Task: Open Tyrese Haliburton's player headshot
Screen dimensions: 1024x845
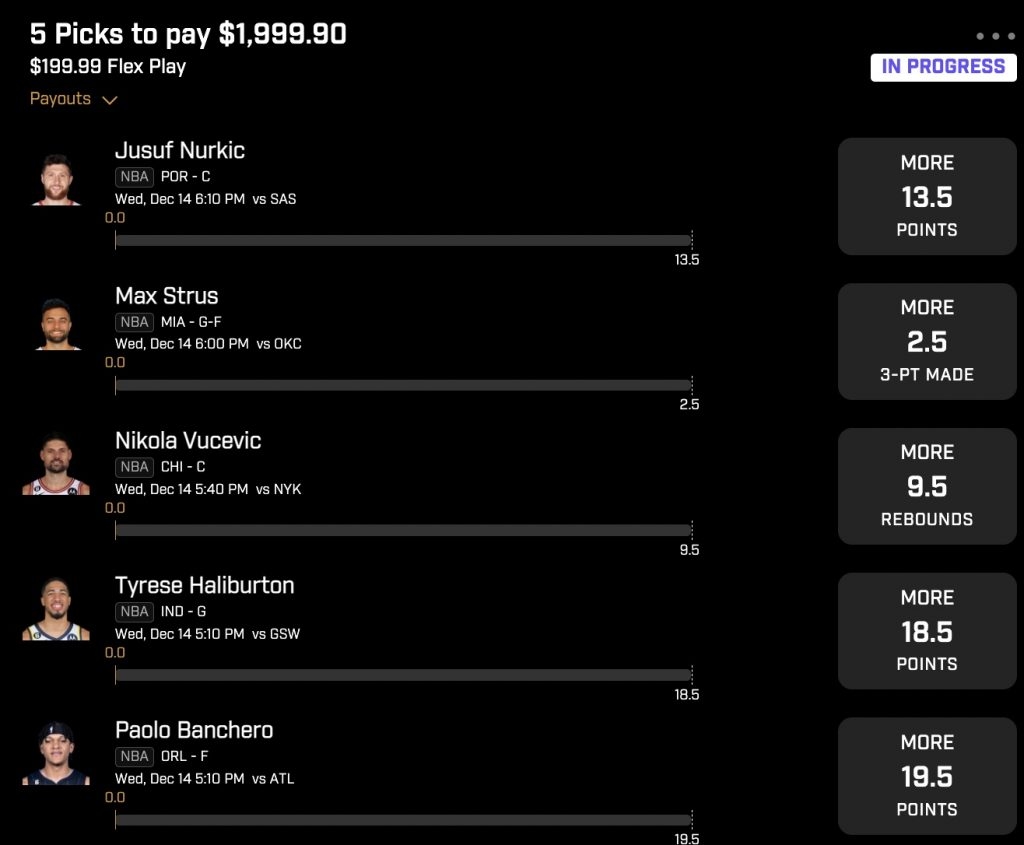Action: tap(56, 609)
